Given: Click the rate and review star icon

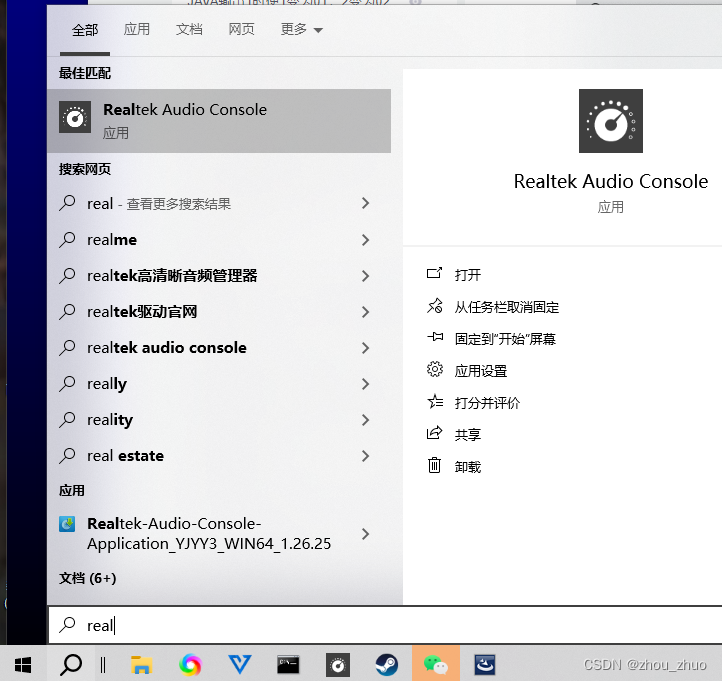Looking at the screenshot, I should [x=435, y=402].
